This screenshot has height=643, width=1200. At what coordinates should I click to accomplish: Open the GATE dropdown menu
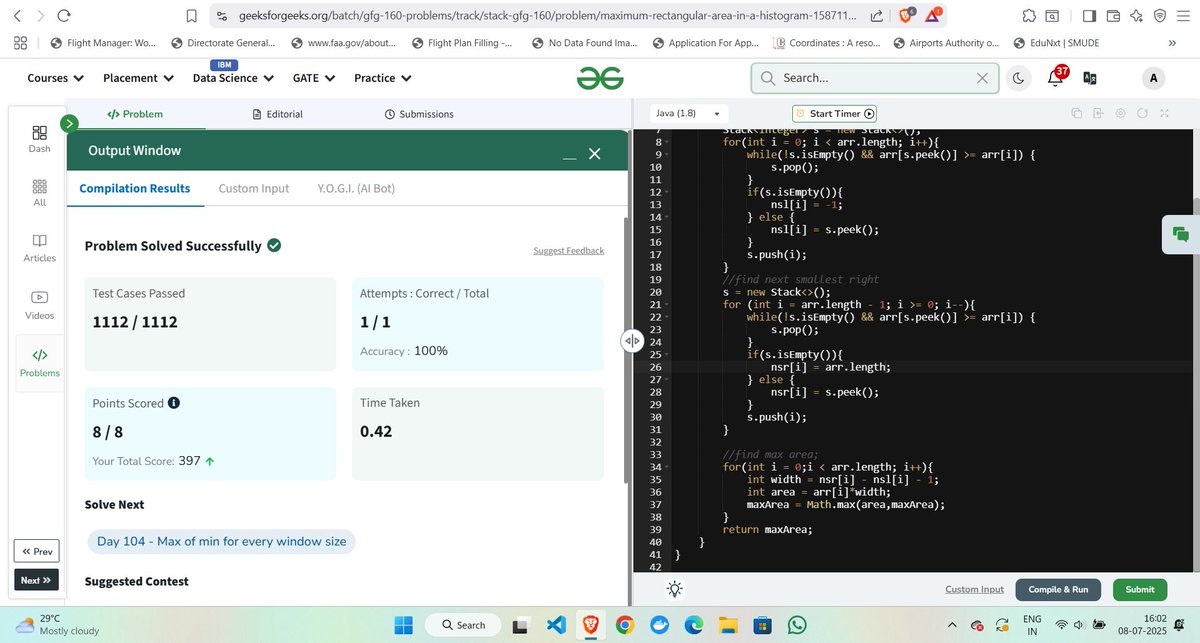point(313,78)
